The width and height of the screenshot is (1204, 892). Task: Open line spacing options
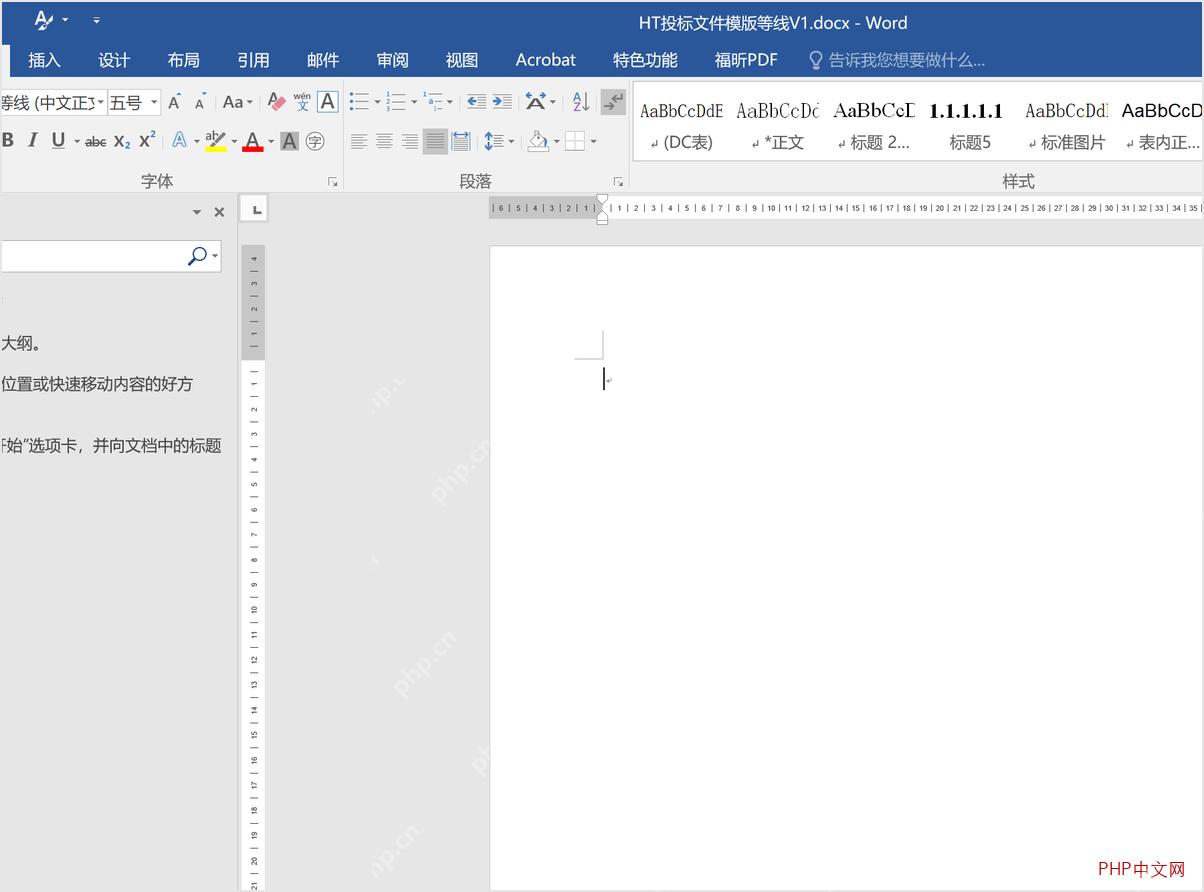coord(493,141)
